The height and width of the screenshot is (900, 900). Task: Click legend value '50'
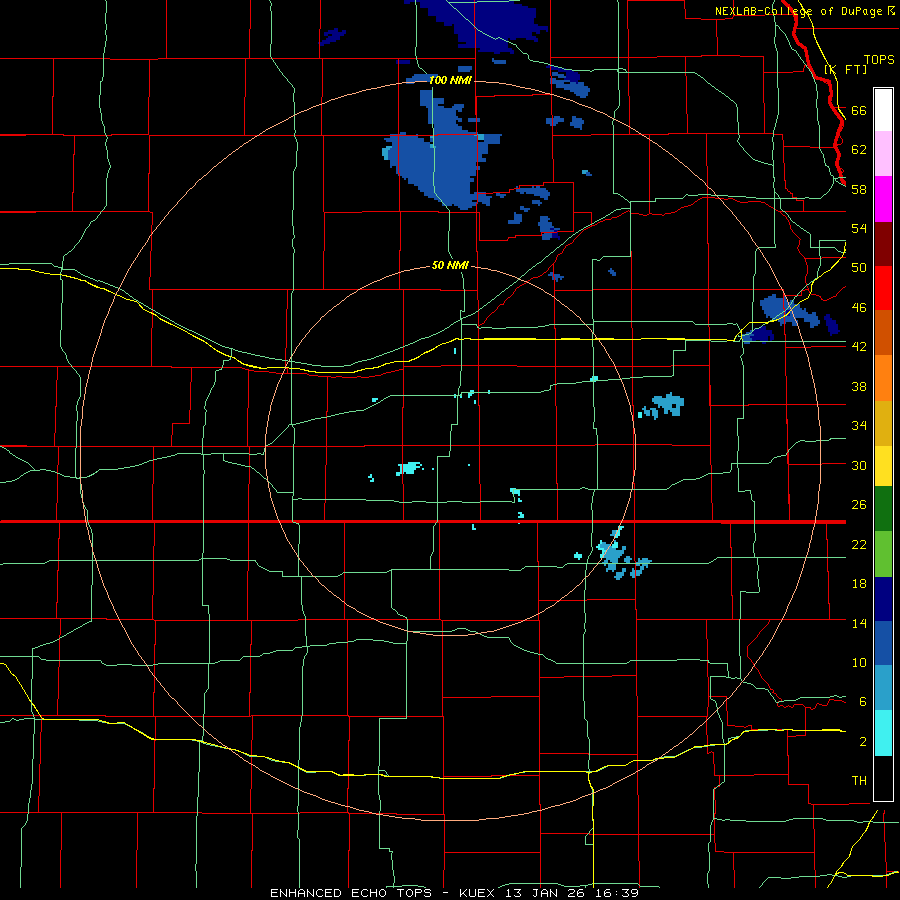pyautogui.click(x=859, y=267)
